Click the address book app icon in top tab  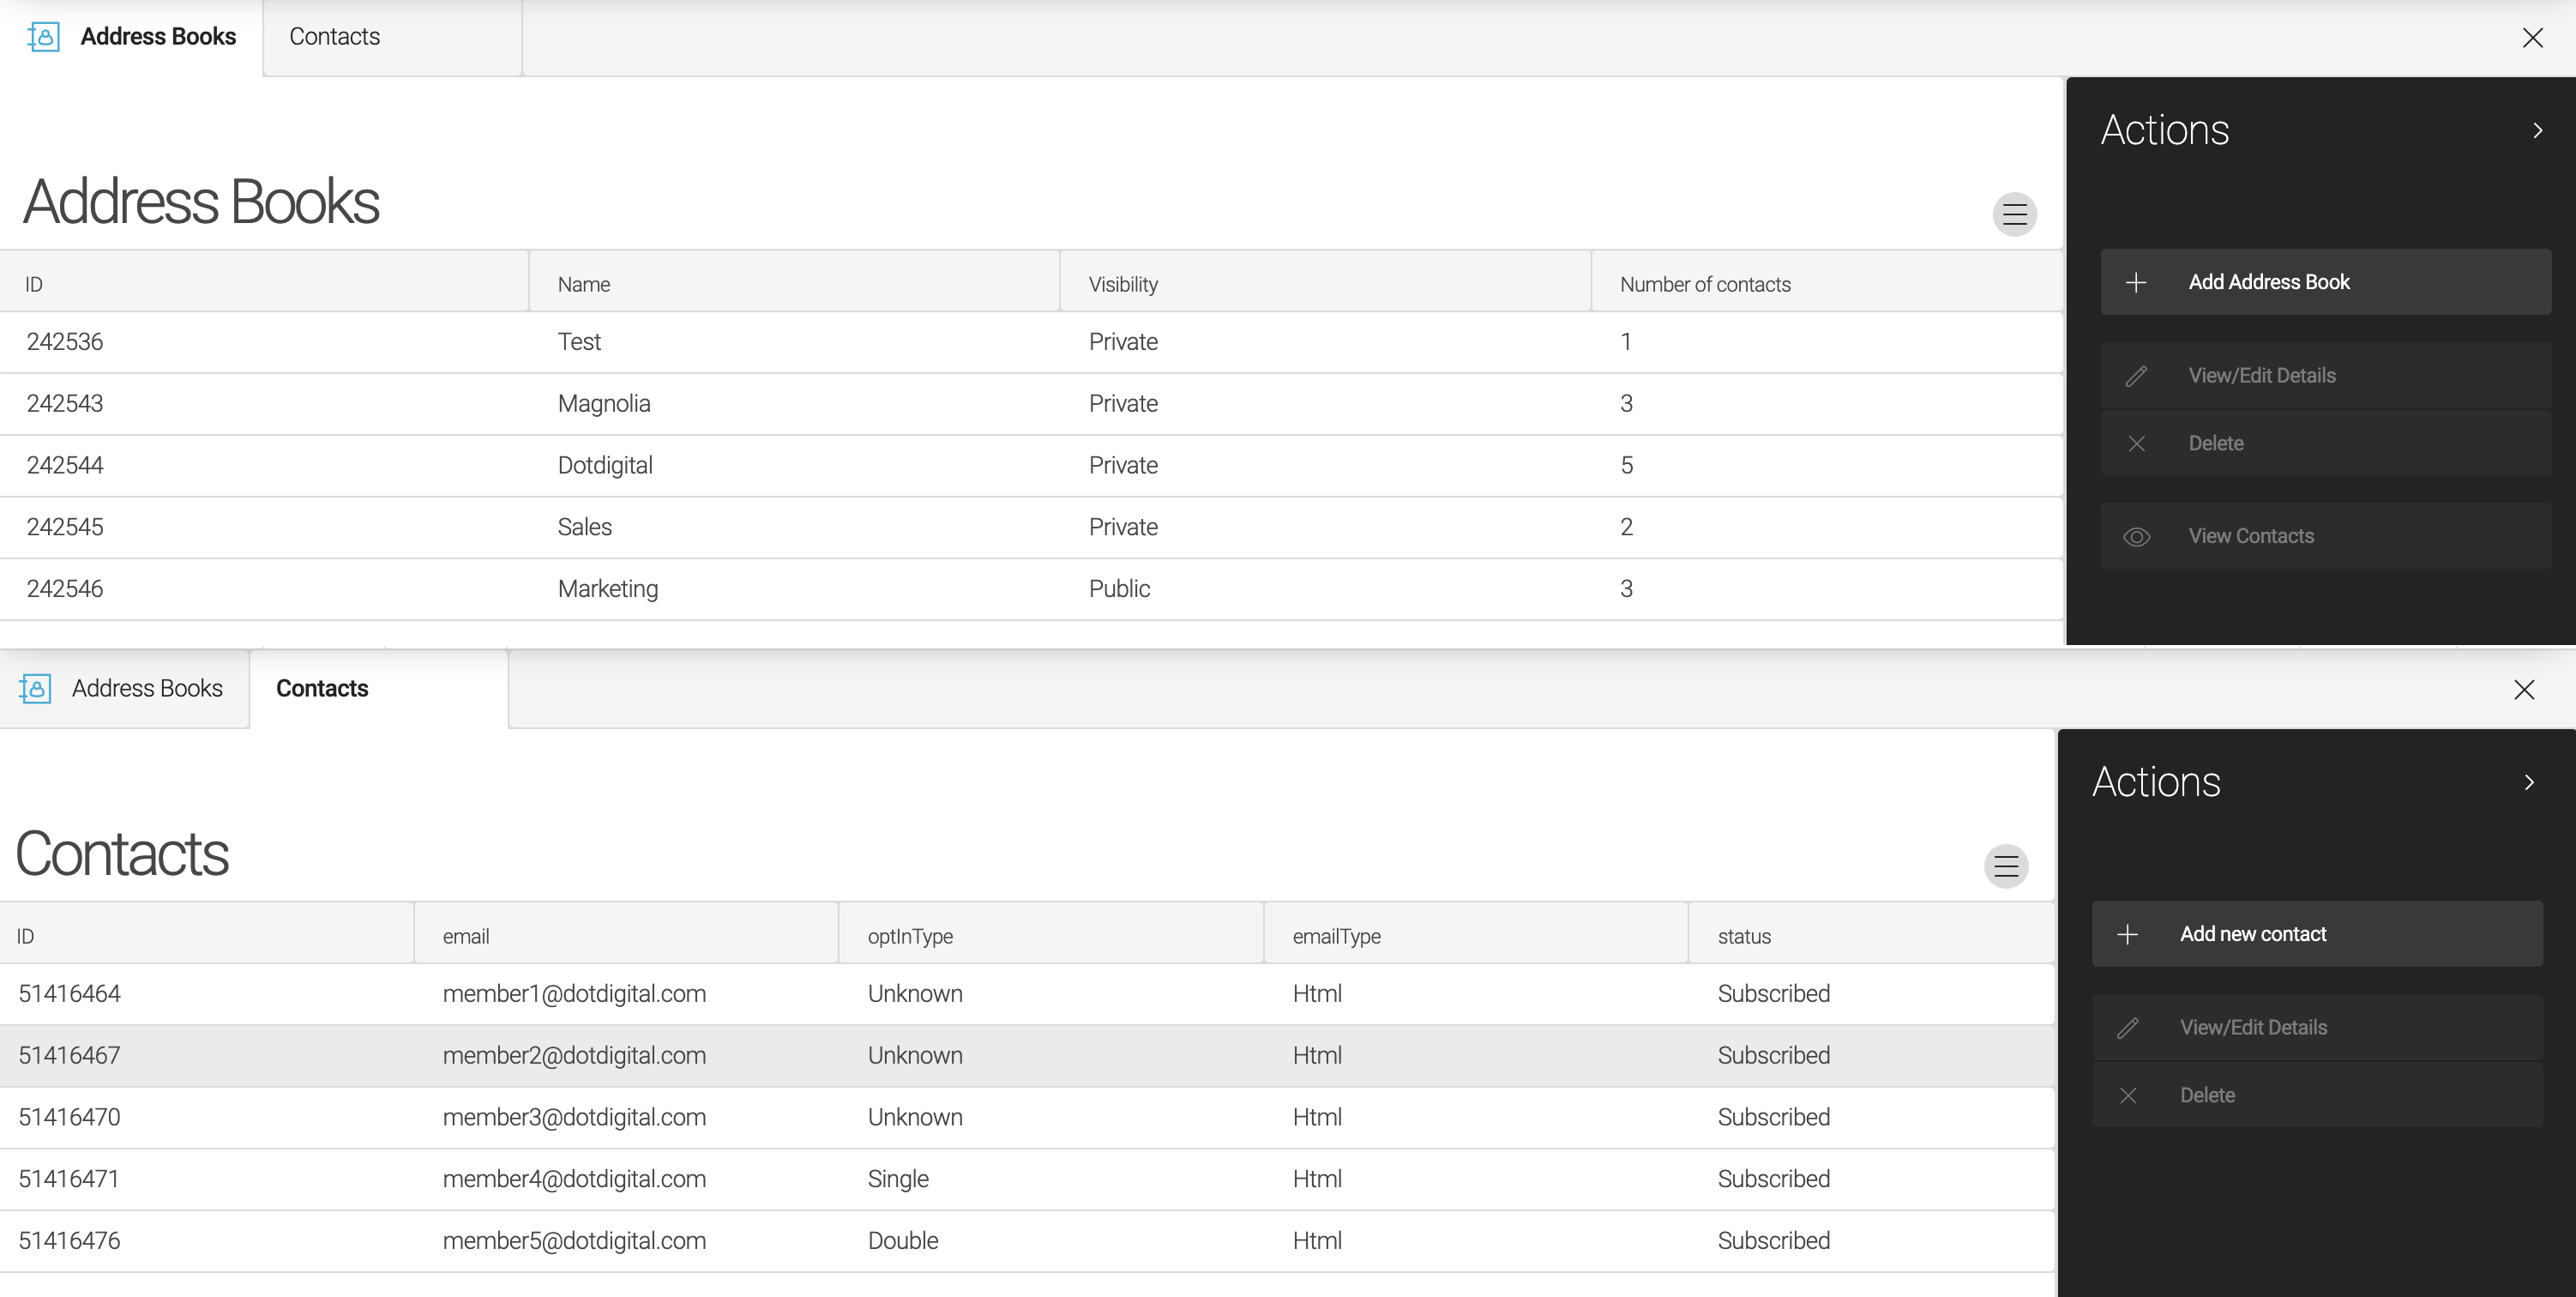(43, 37)
